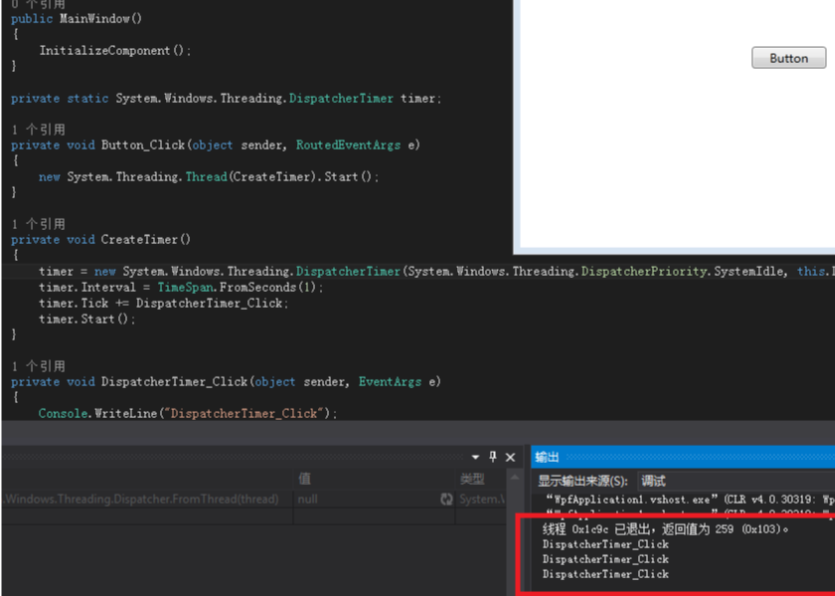Open 1 个引用 link above Button_Click
The height and width of the screenshot is (596, 835).
click(x=38, y=129)
